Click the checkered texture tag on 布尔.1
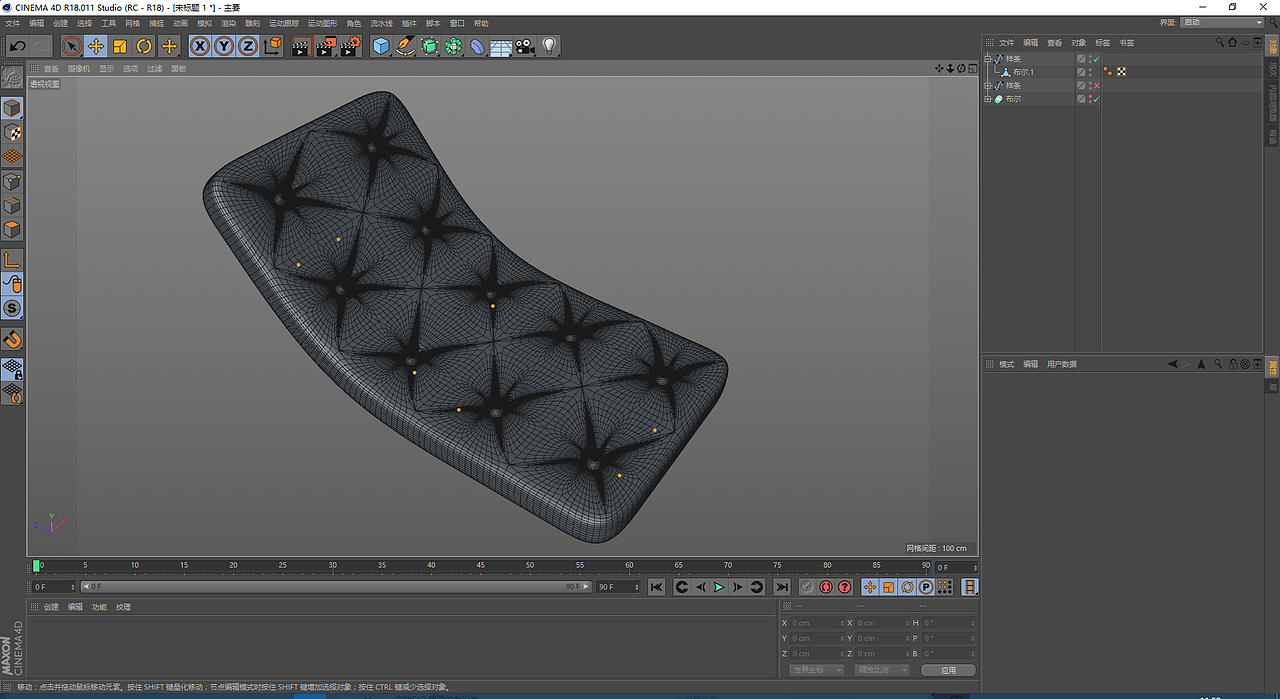Image resolution: width=1280 pixels, height=699 pixels. (1121, 72)
